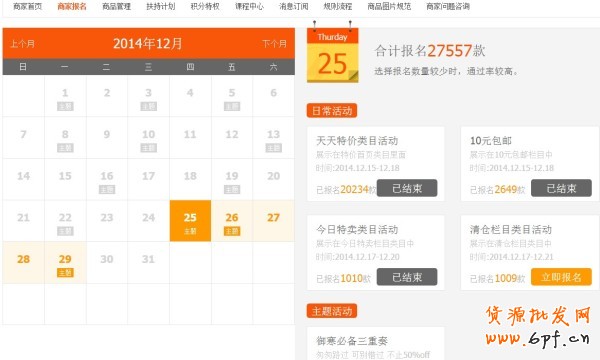Open the 清仓栏目类目活动 title
The height and width of the screenshot is (360, 600).
coord(511,230)
